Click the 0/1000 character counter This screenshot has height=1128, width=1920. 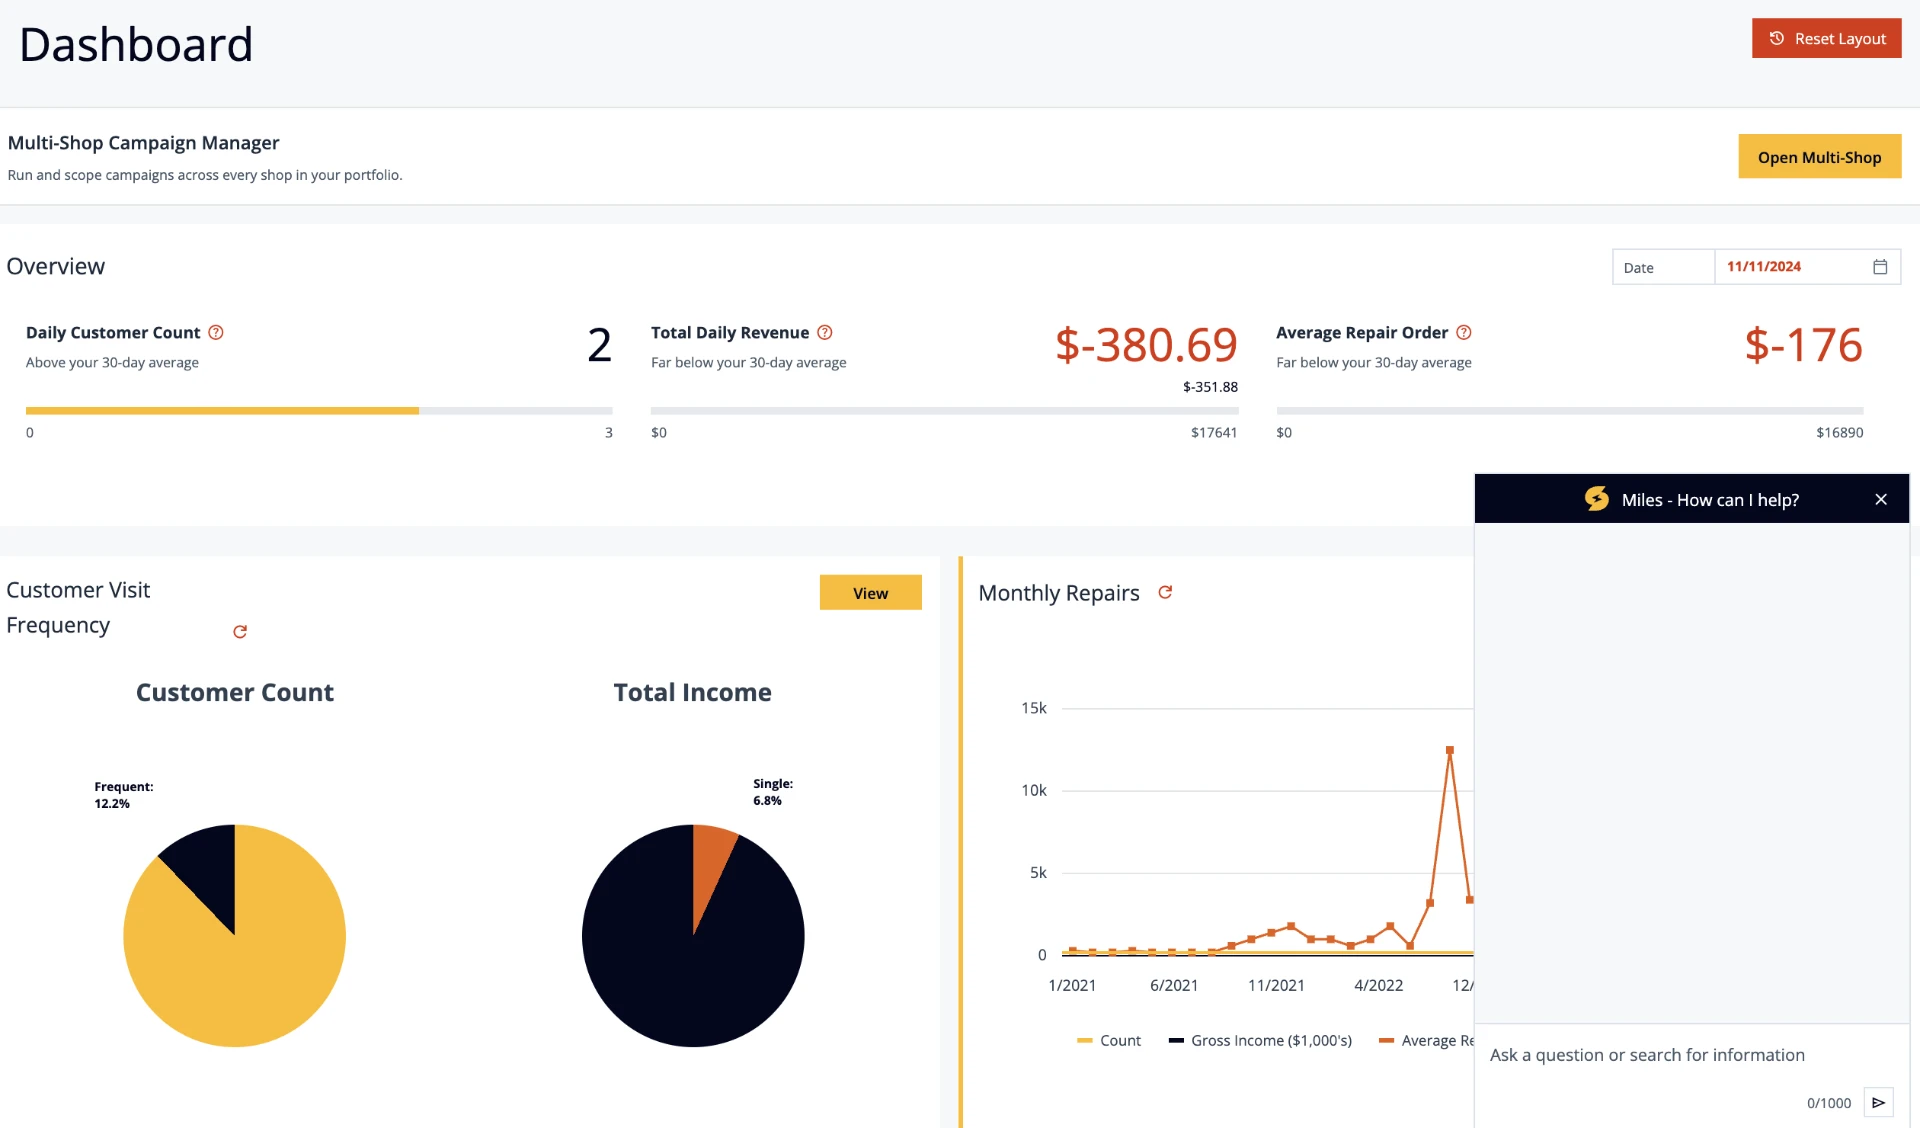[1828, 1103]
